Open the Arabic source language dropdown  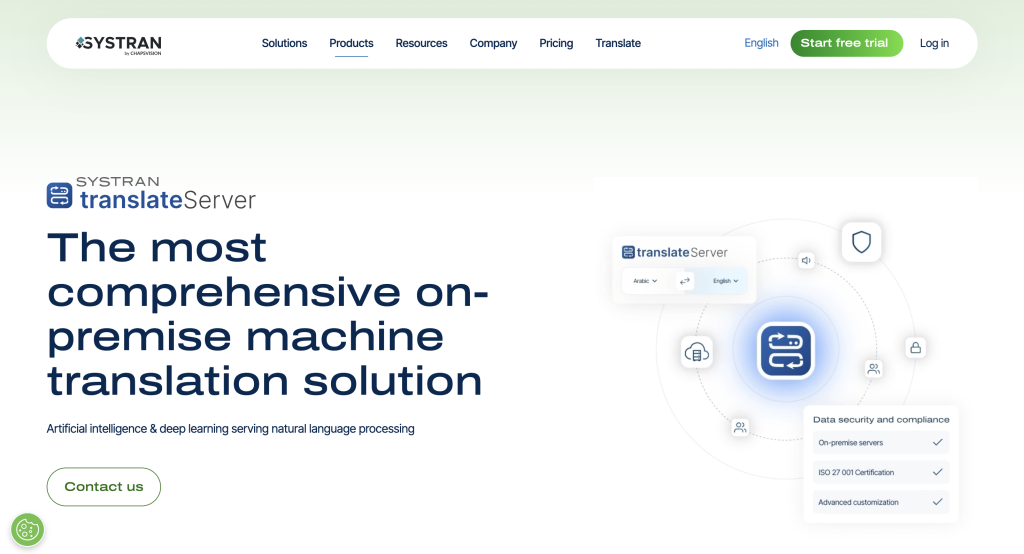(646, 281)
